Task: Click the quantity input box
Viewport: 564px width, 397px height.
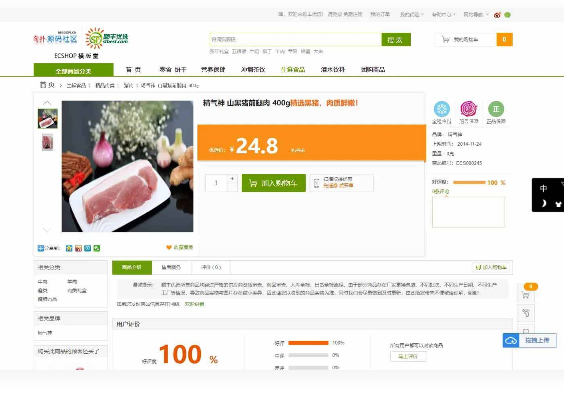Action: 216,183
